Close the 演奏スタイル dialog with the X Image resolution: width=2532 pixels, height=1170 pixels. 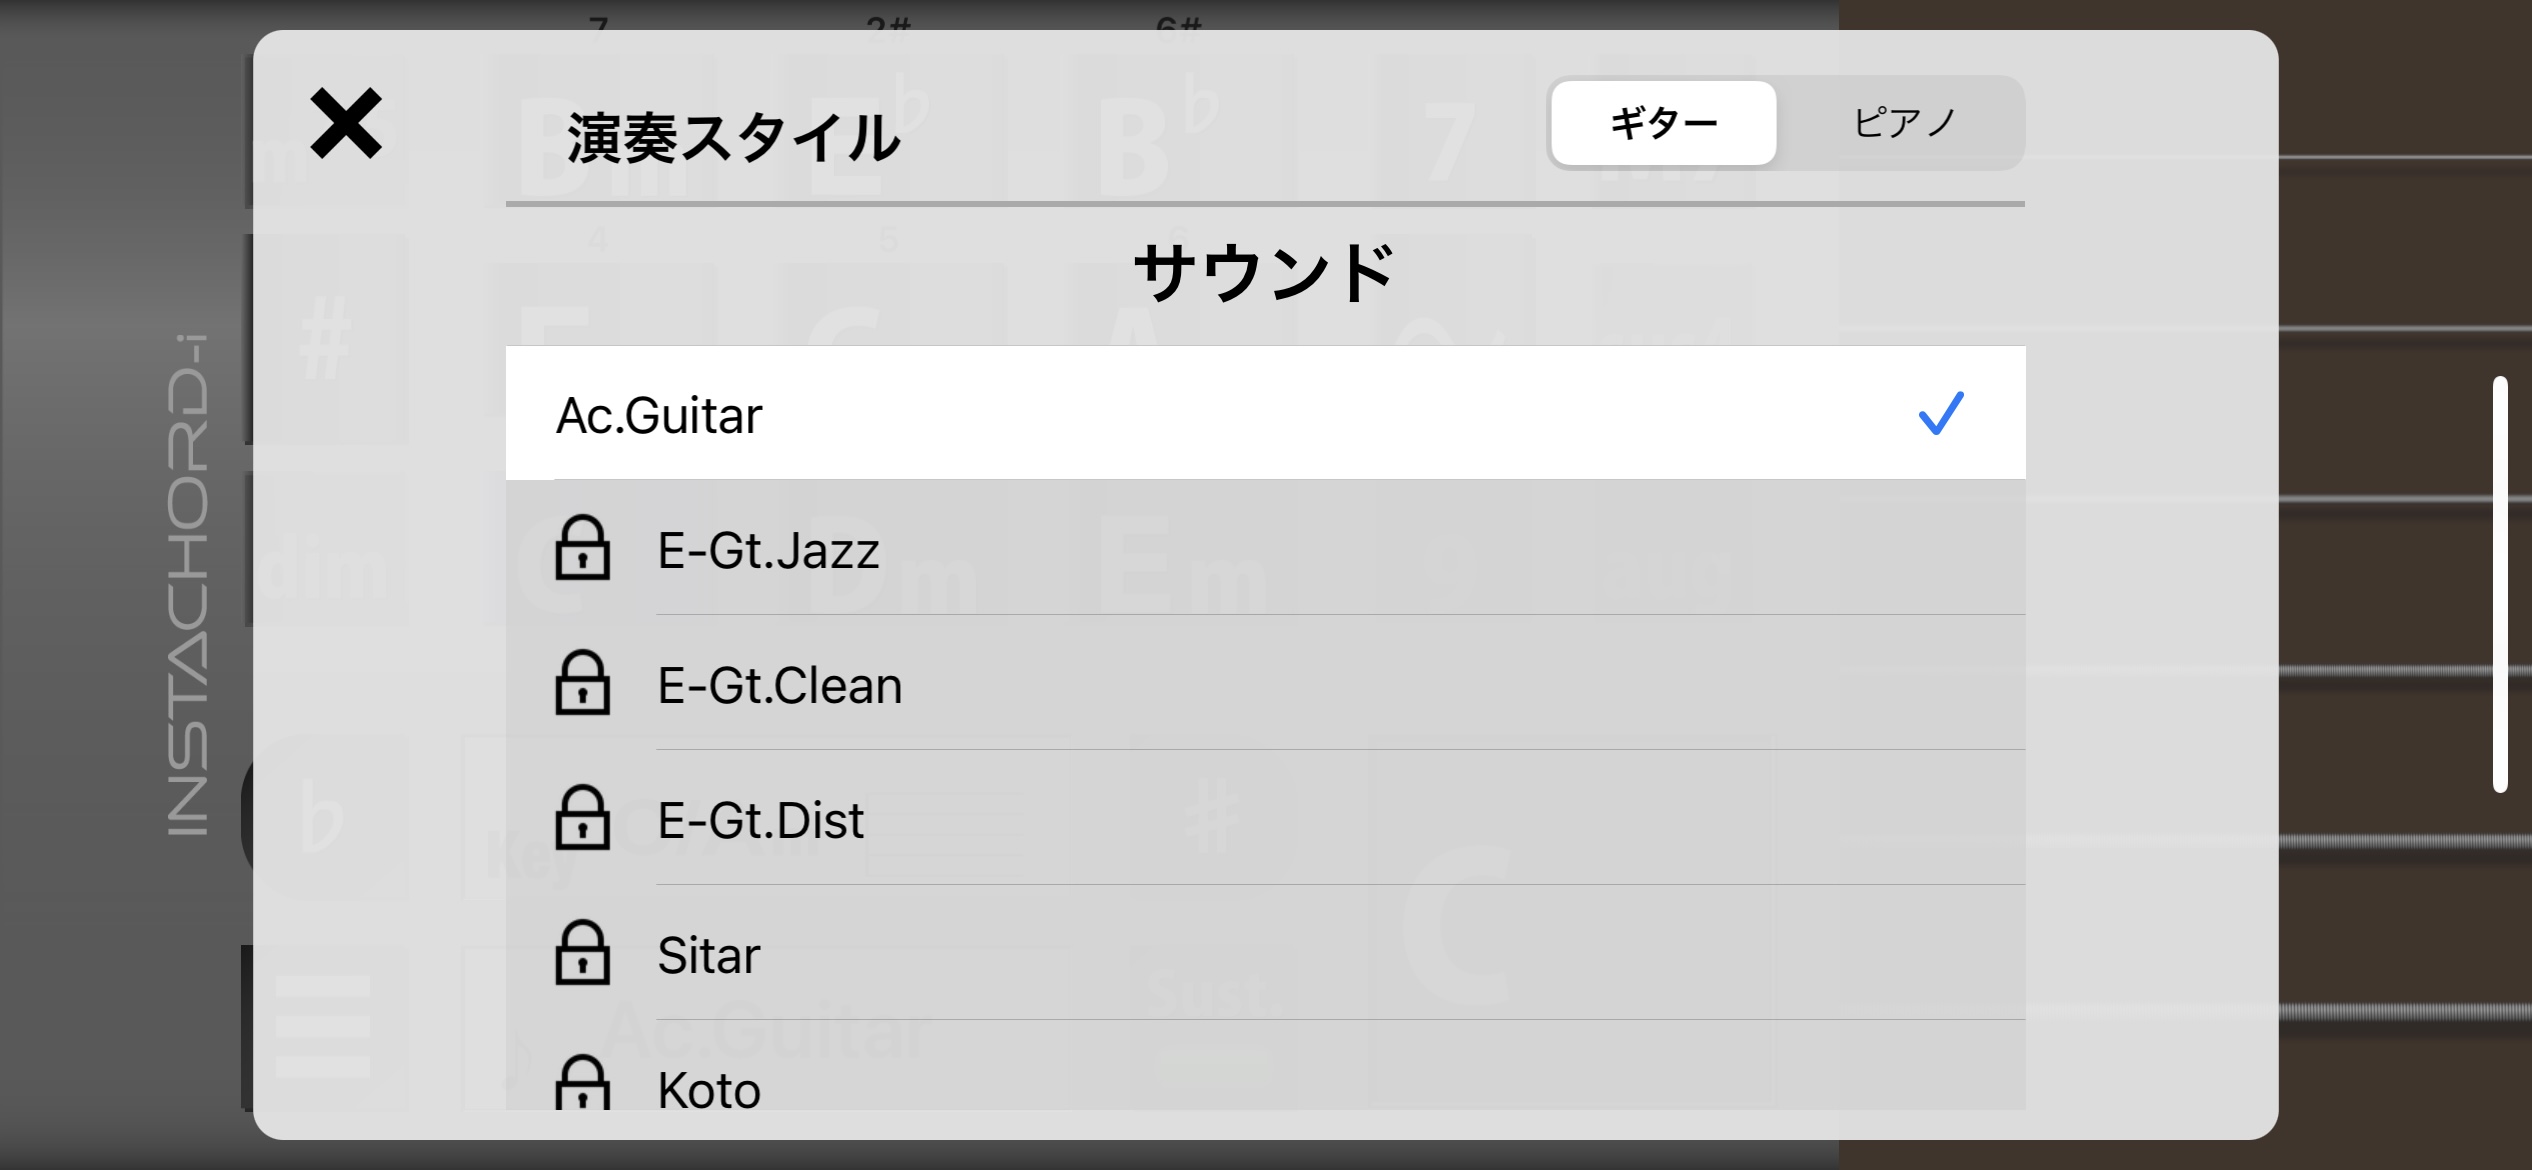click(345, 123)
